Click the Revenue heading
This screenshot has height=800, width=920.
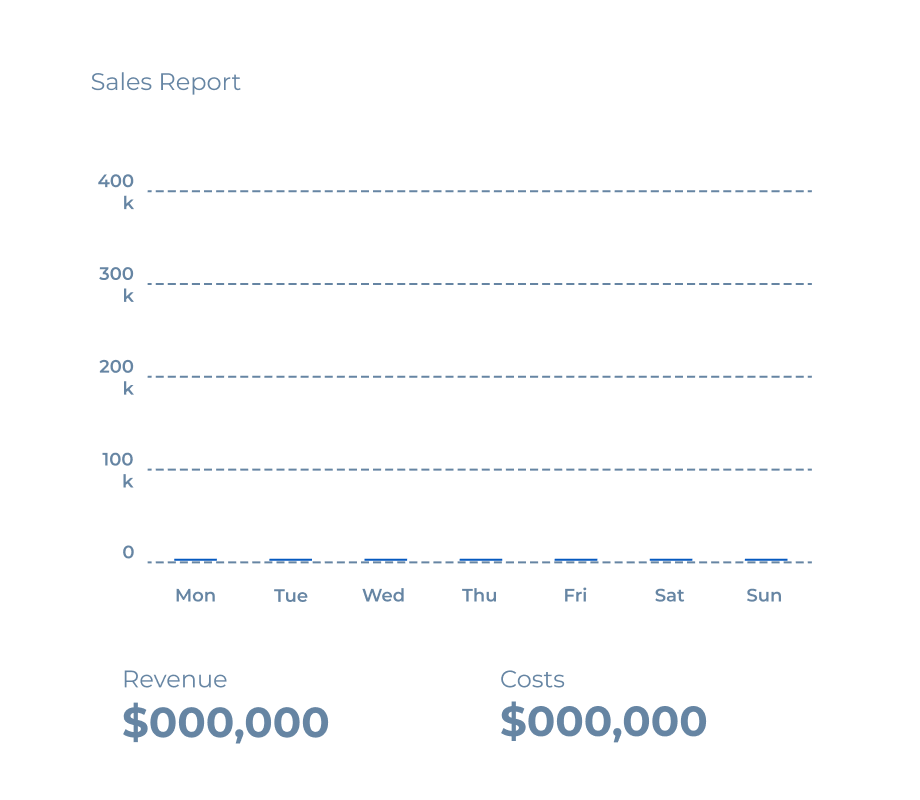click(175, 680)
